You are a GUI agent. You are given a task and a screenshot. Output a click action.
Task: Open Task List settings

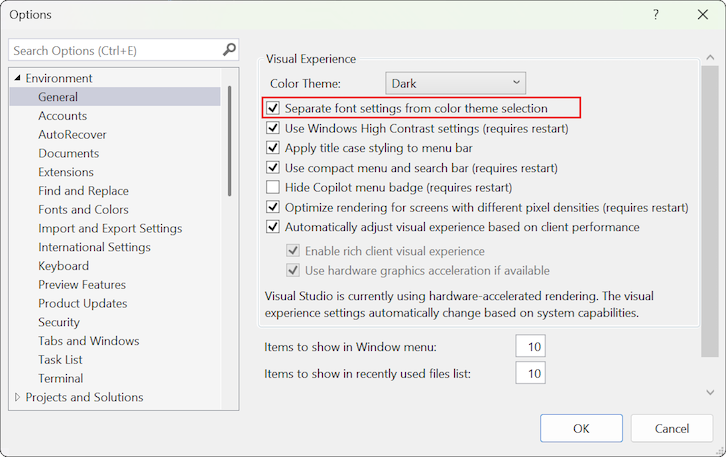point(60,359)
